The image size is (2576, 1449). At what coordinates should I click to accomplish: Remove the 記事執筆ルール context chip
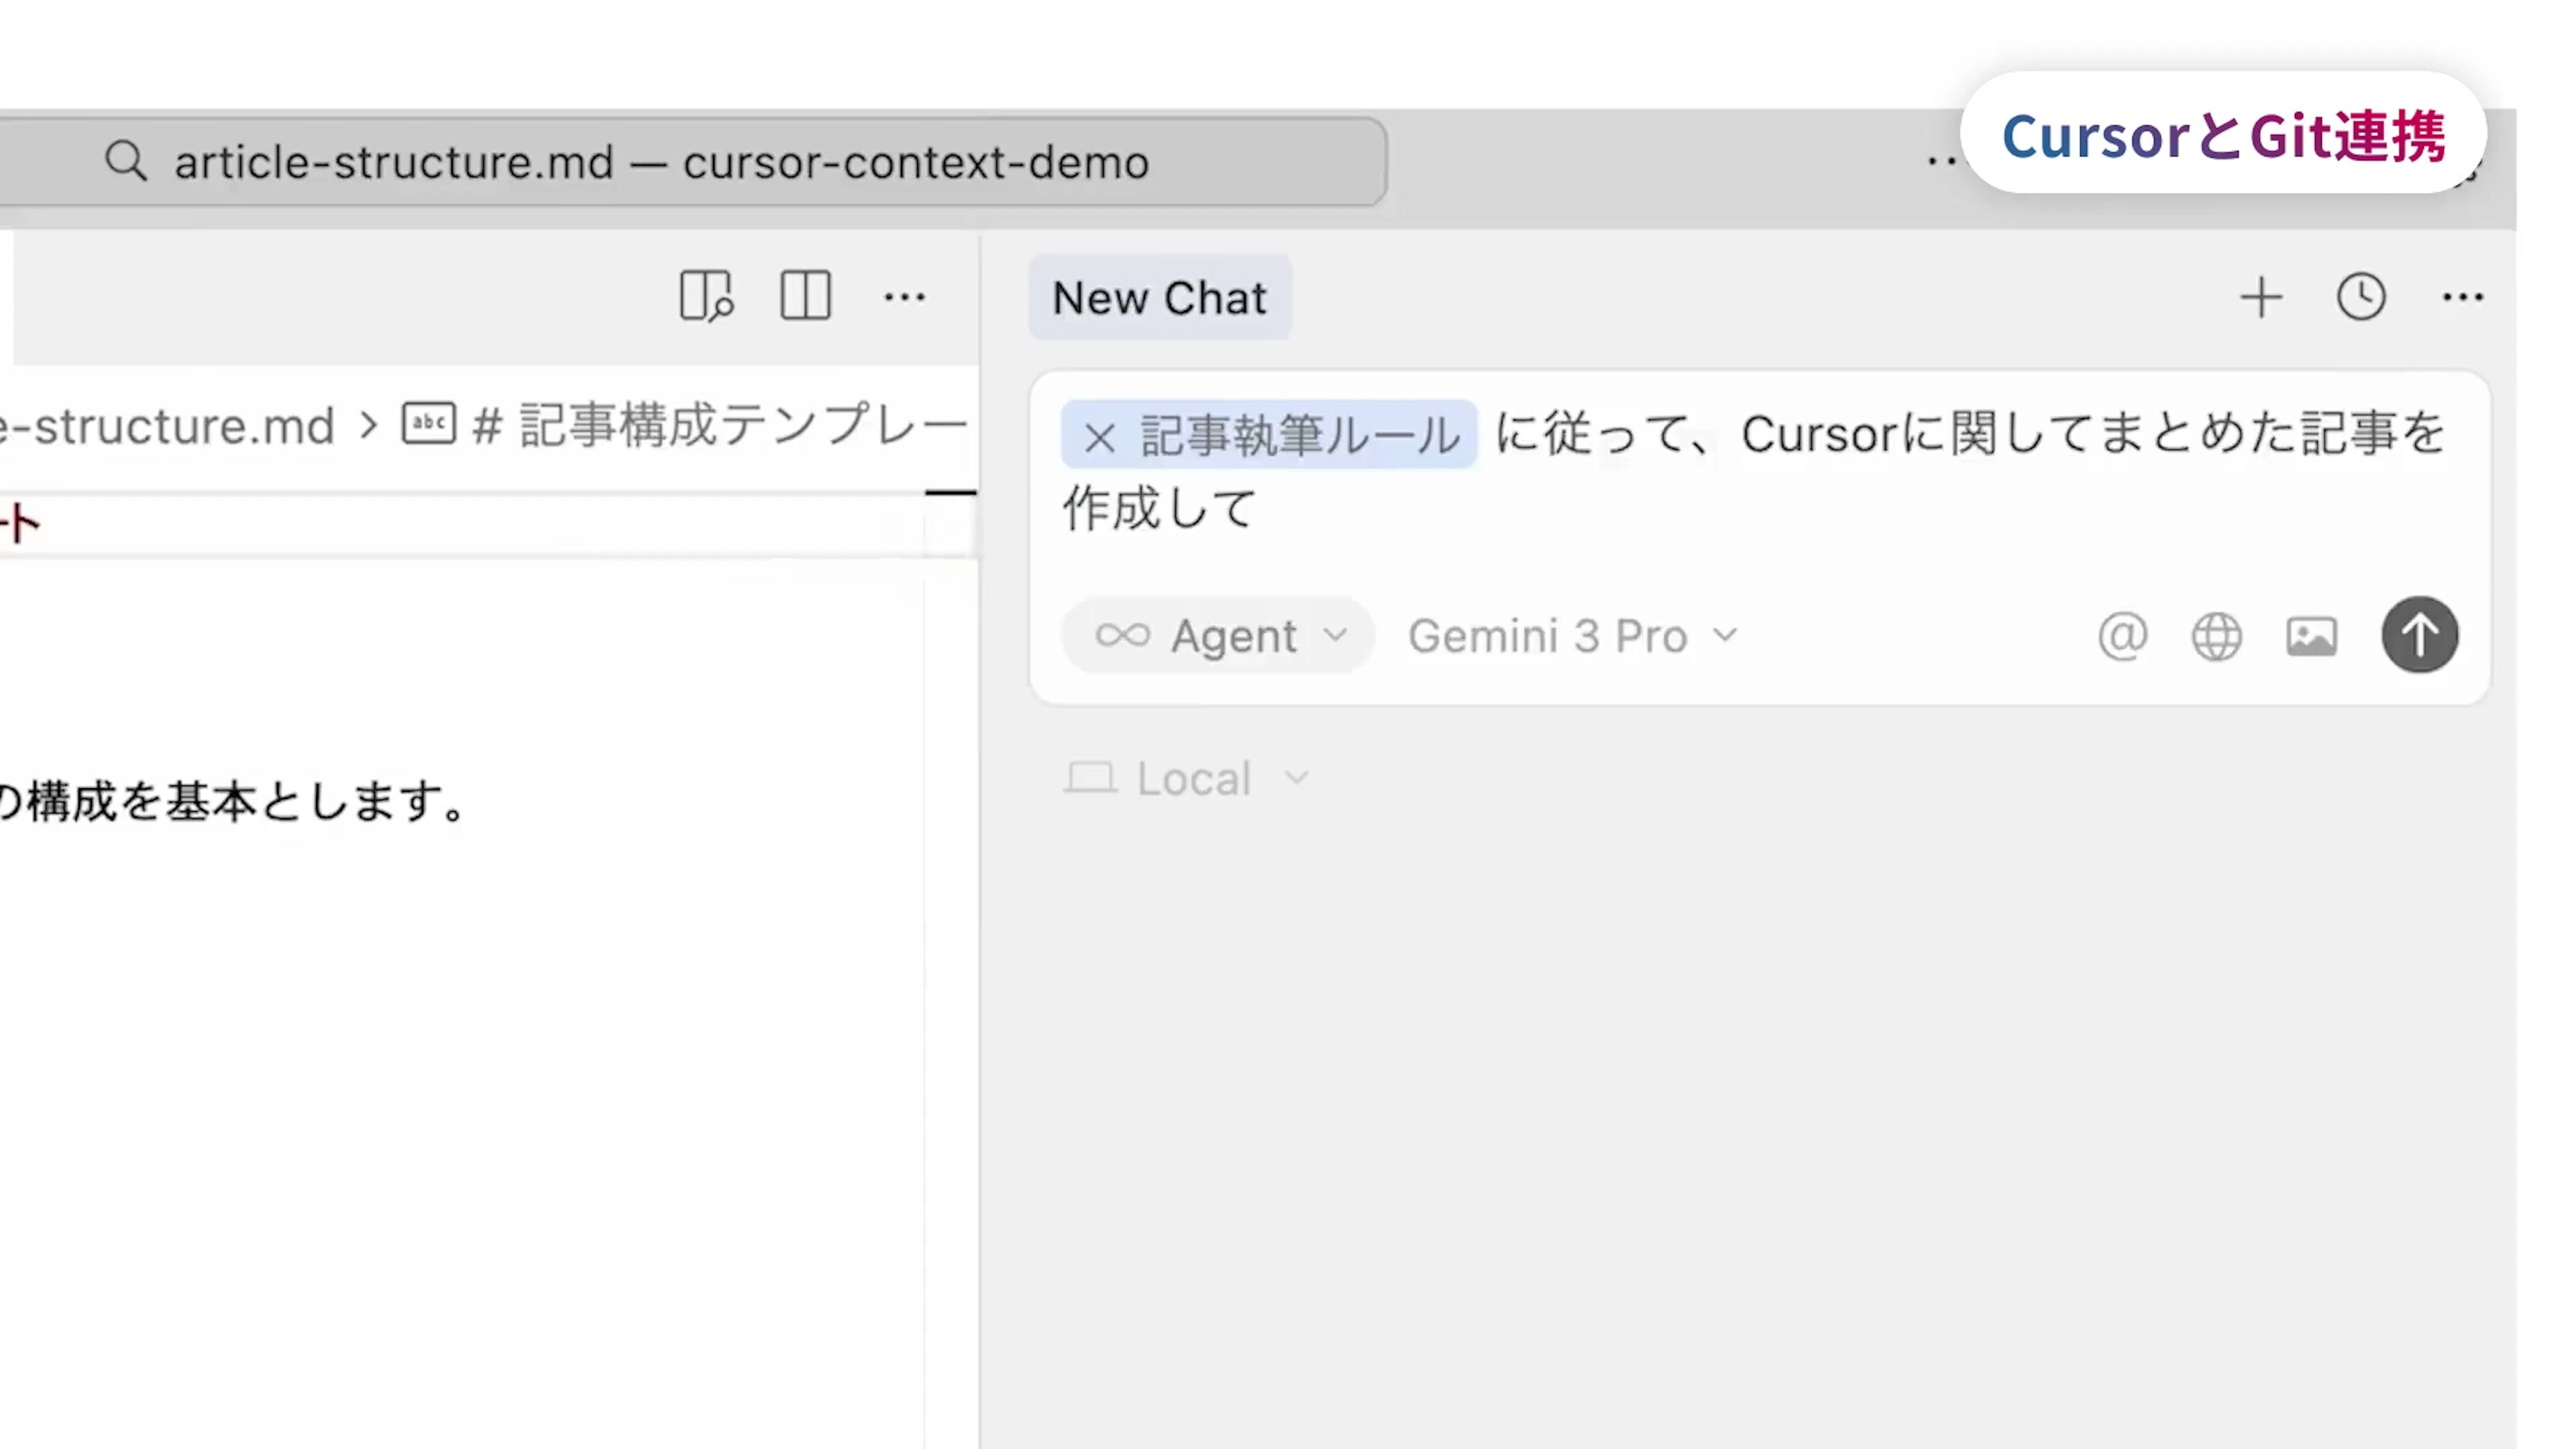pyautogui.click(x=1099, y=437)
